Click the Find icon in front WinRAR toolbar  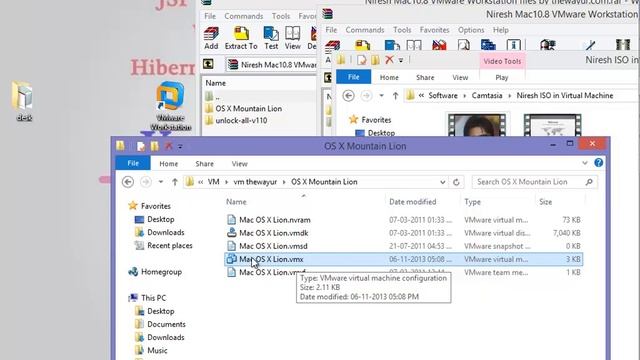[463, 45]
